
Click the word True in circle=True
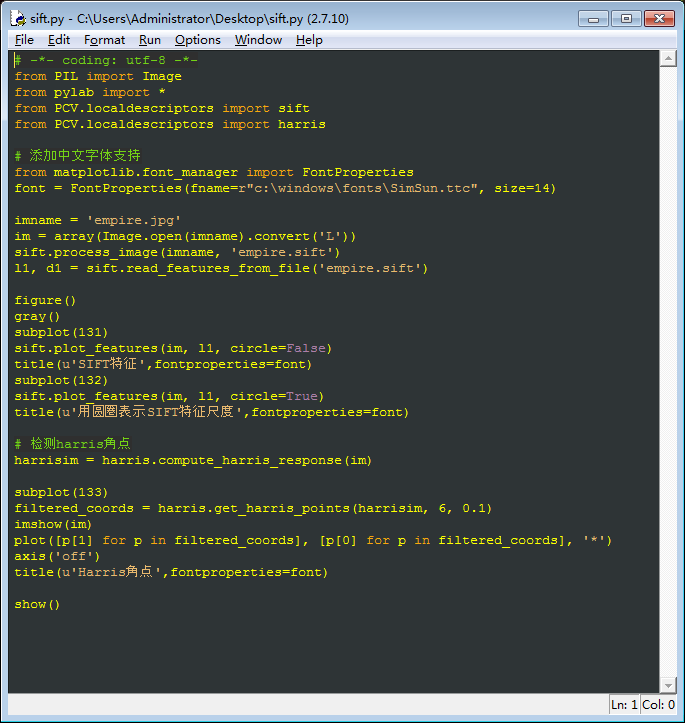pyautogui.click(x=302, y=396)
